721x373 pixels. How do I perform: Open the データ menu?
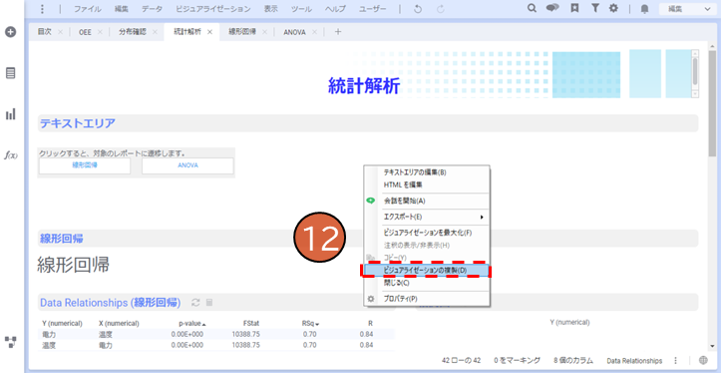[152, 9]
